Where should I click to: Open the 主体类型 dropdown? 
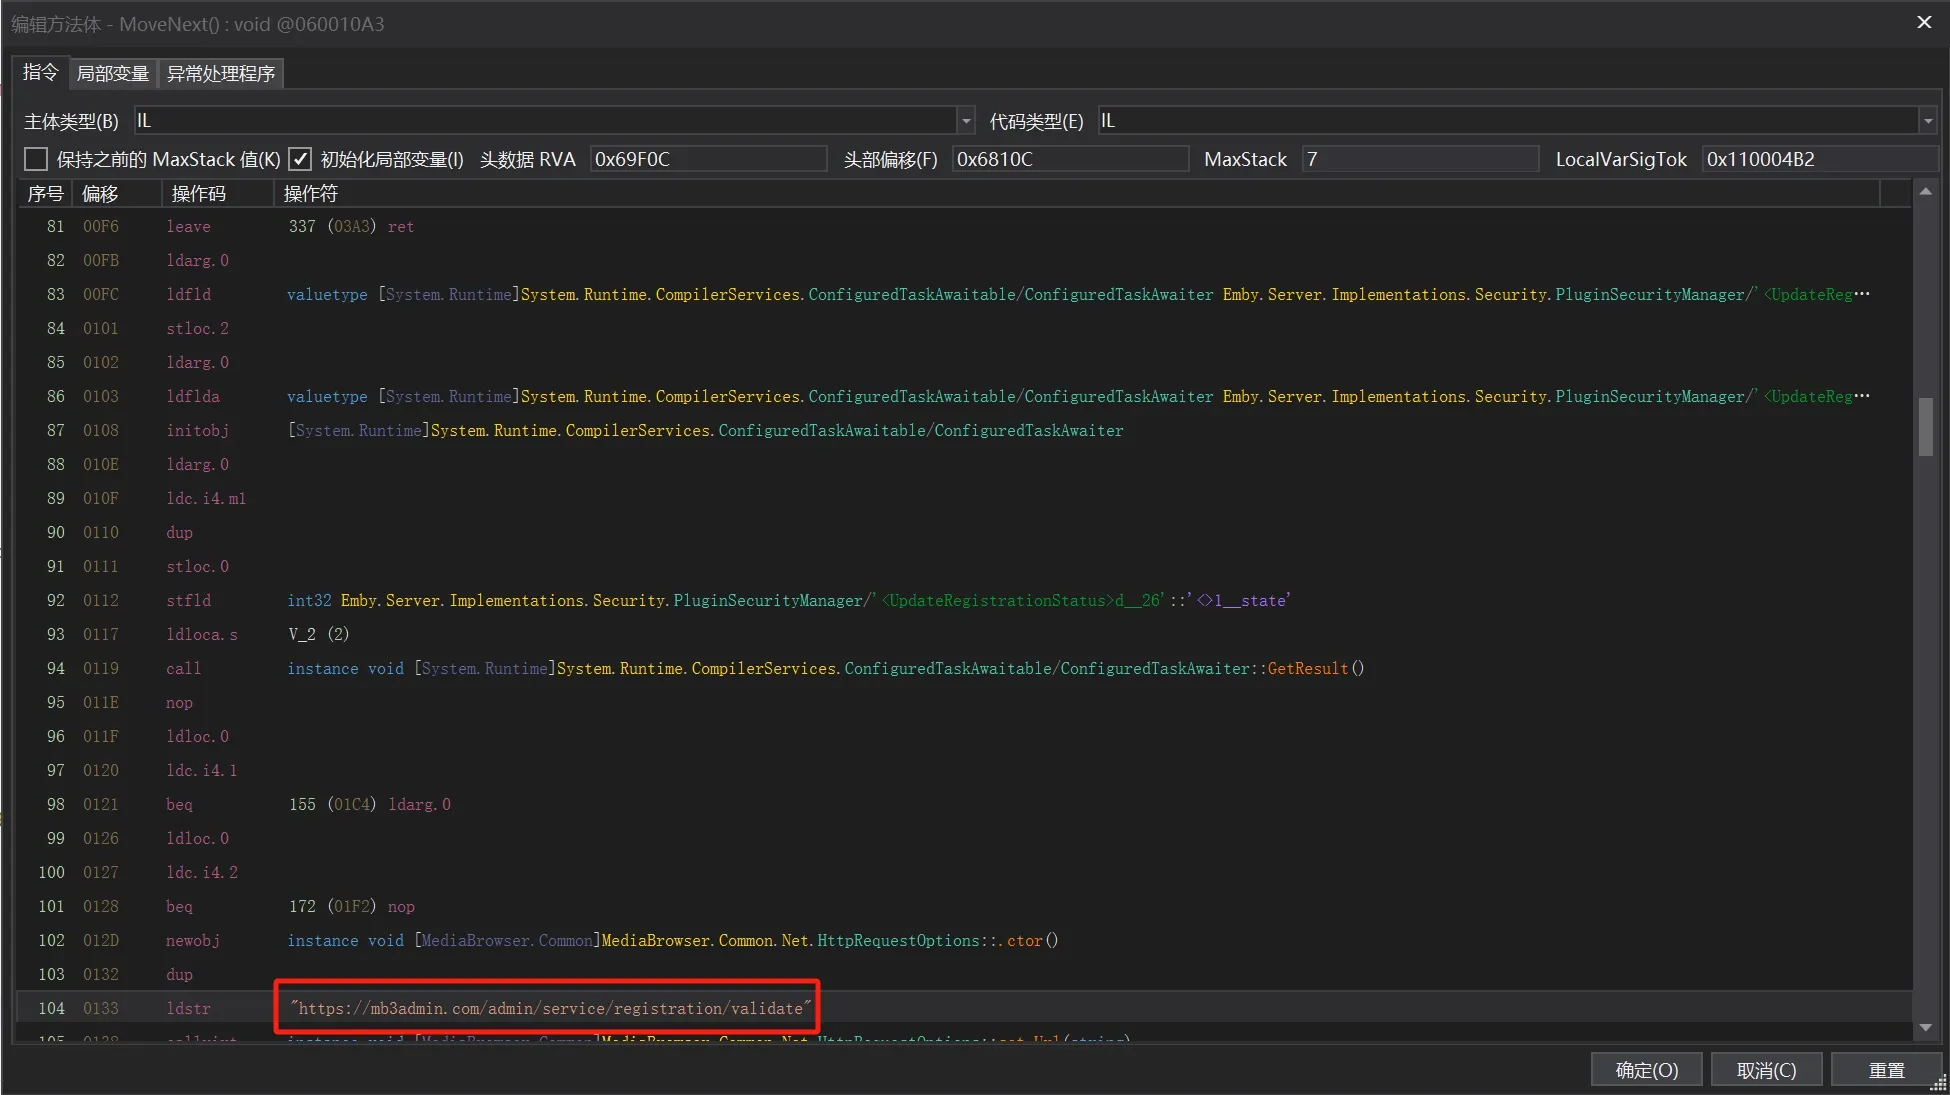click(x=965, y=121)
